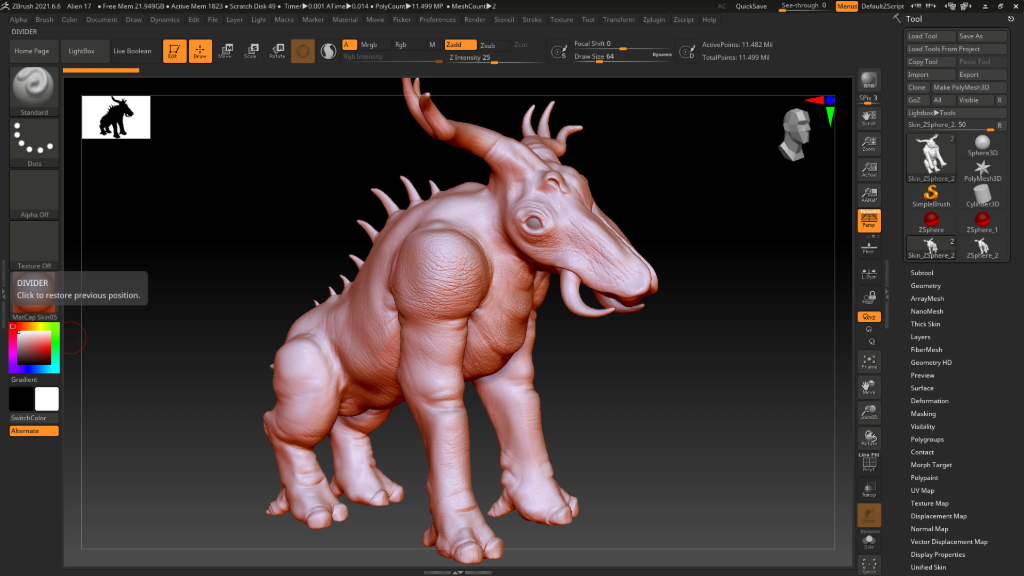Expand the Subtool palette section

921,273
